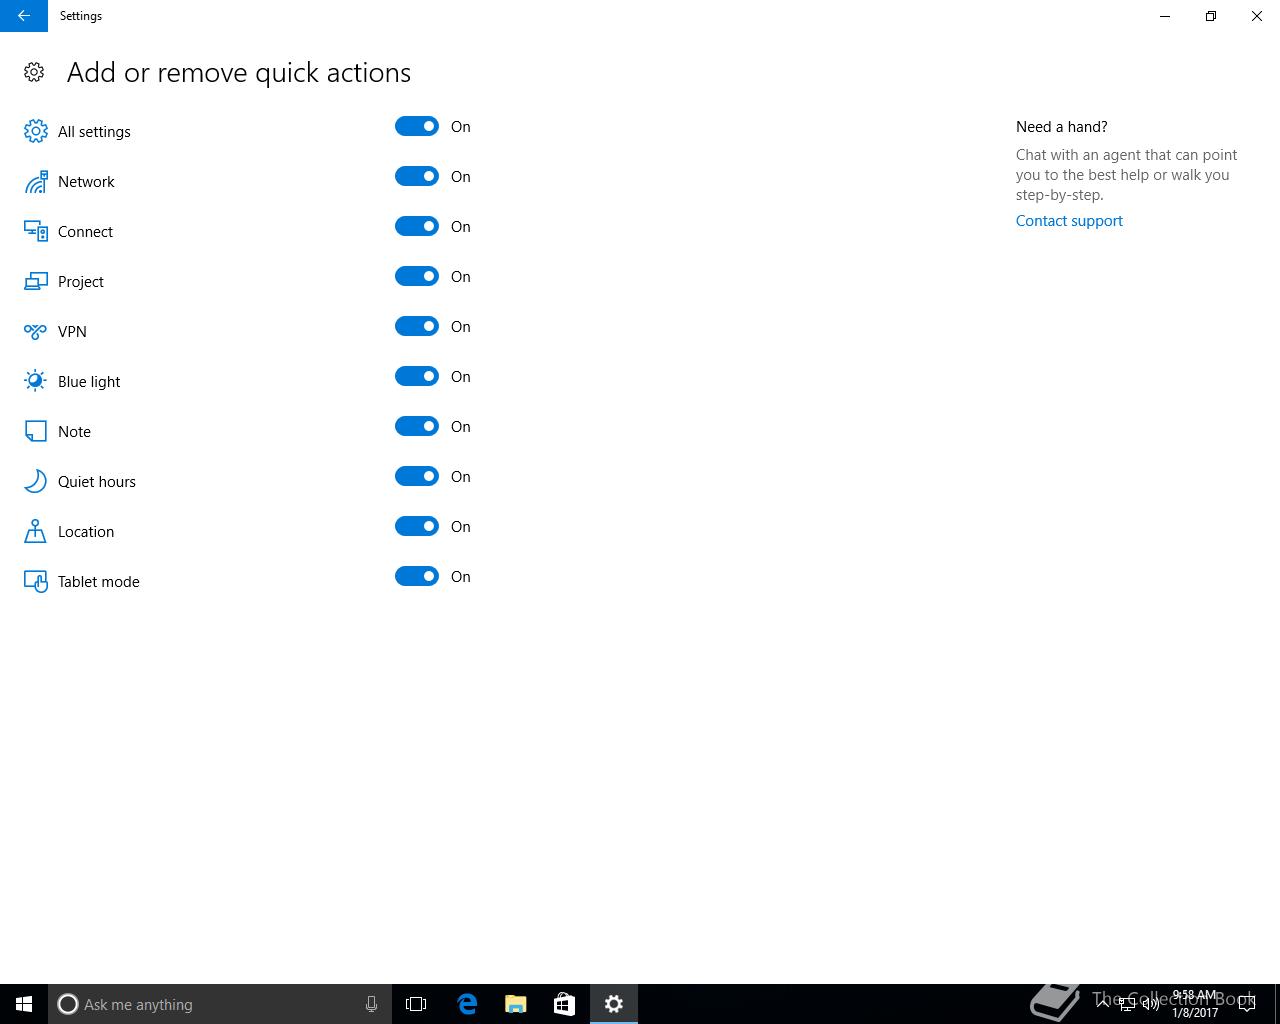Click the Tablet mode label
The height and width of the screenshot is (1024, 1280).
pos(99,582)
